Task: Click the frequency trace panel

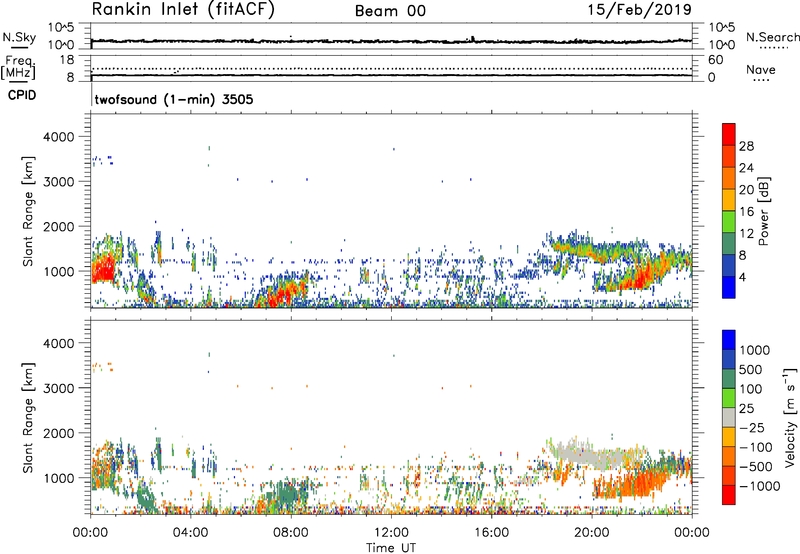Action: pyautogui.click(x=391, y=68)
